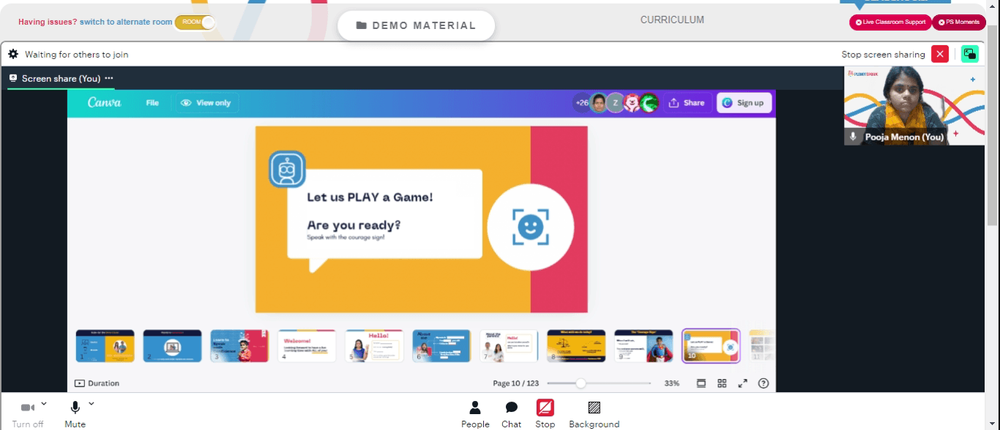Mute the microphone

pos(75,408)
